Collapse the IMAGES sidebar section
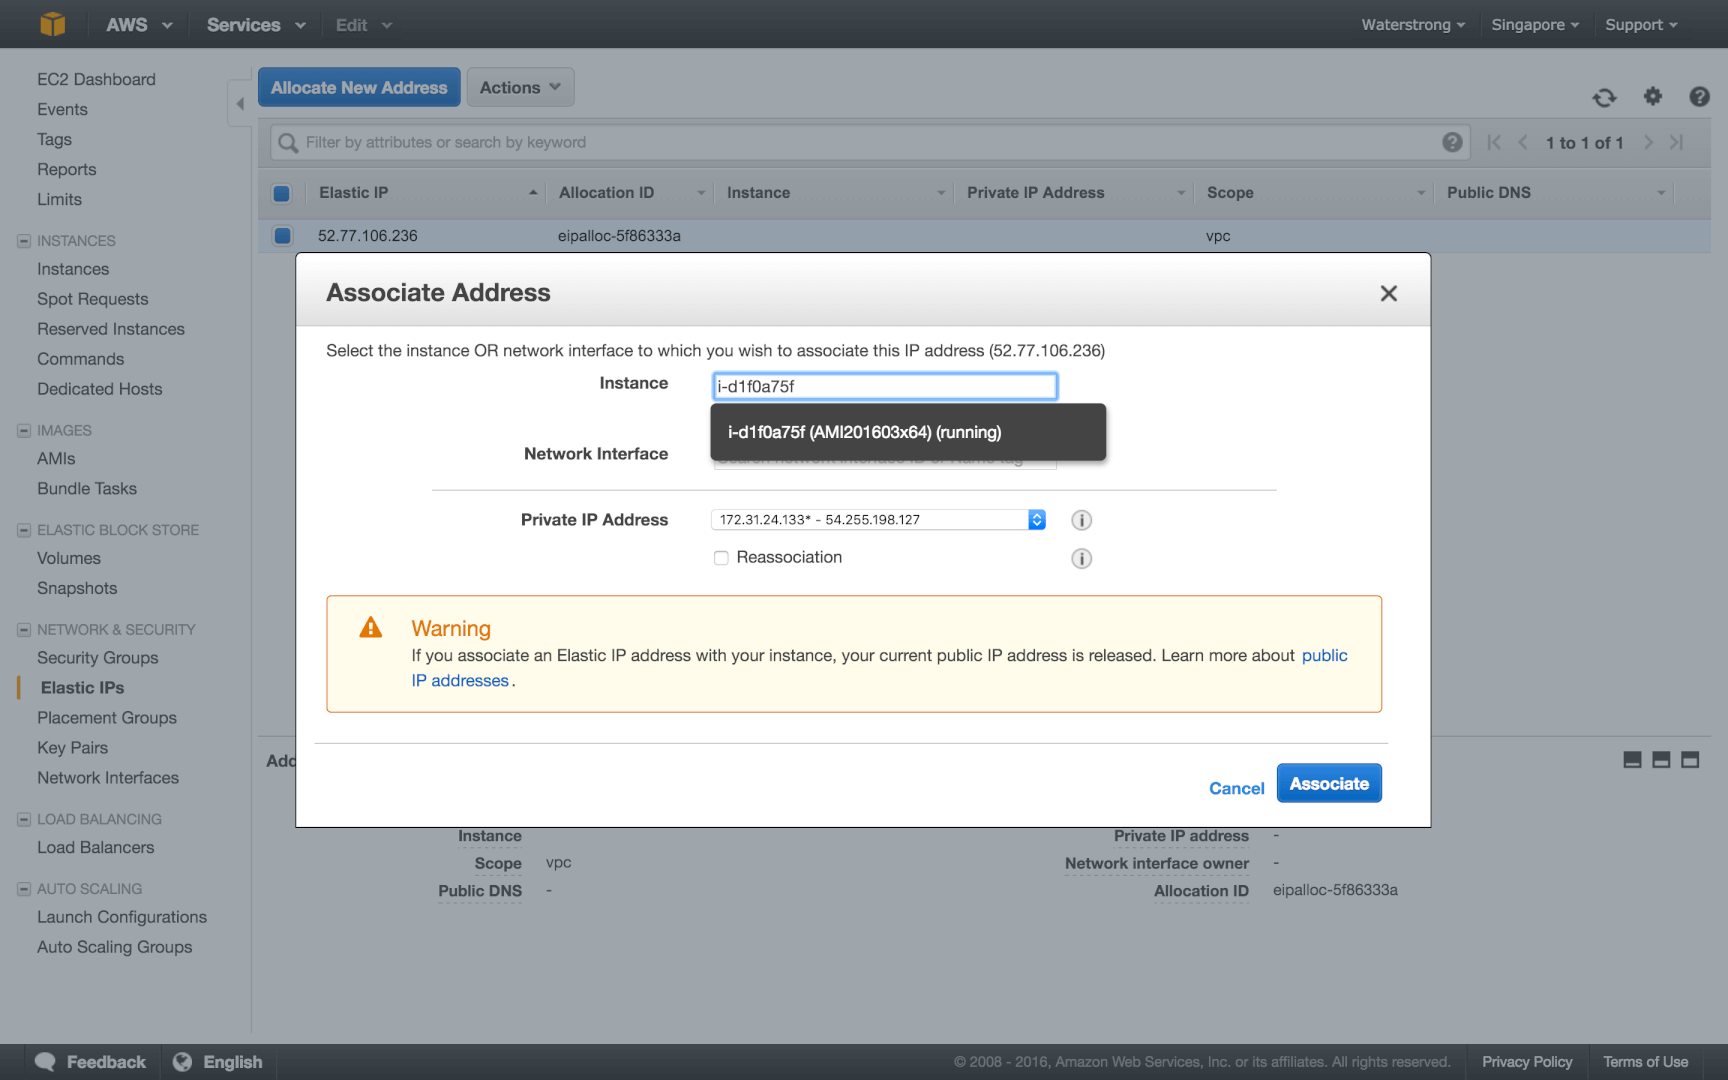The height and width of the screenshot is (1080, 1728). point(24,431)
